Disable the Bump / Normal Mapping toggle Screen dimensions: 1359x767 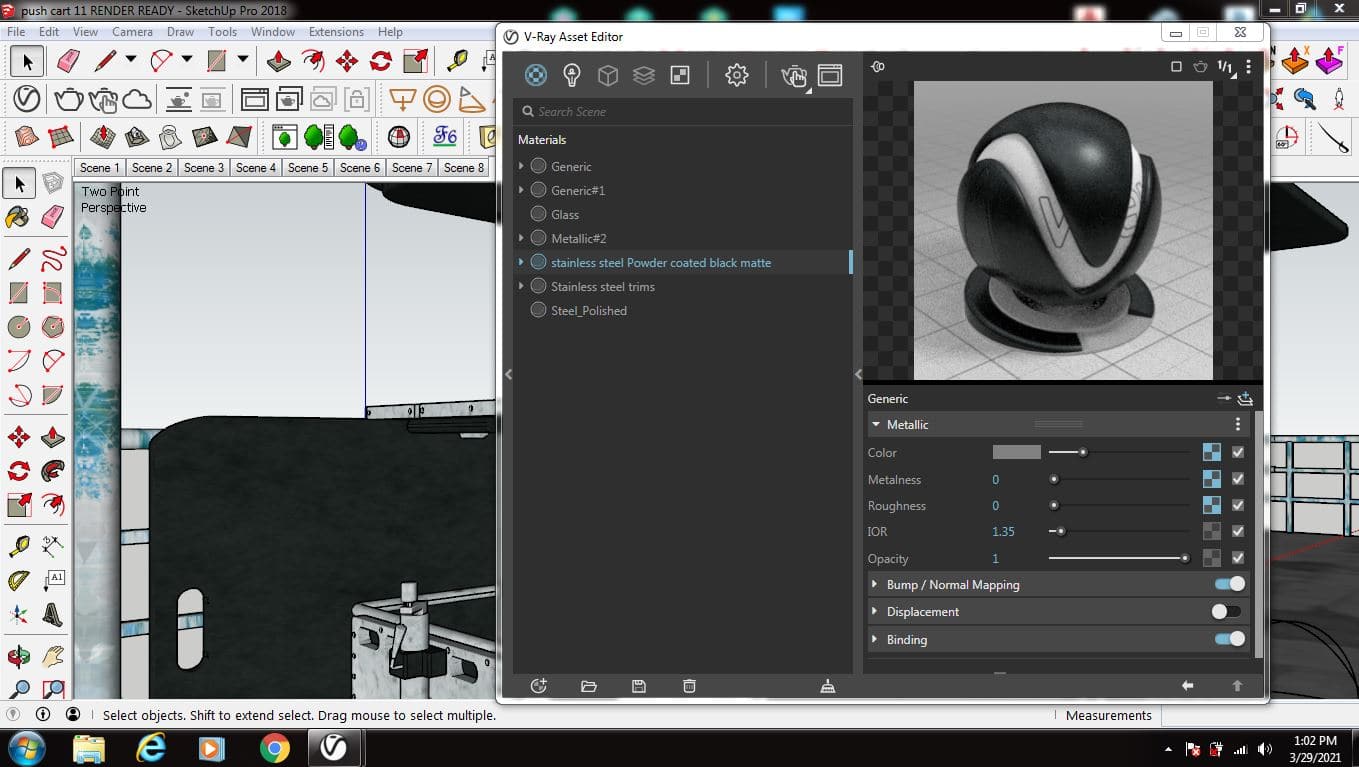1229,584
